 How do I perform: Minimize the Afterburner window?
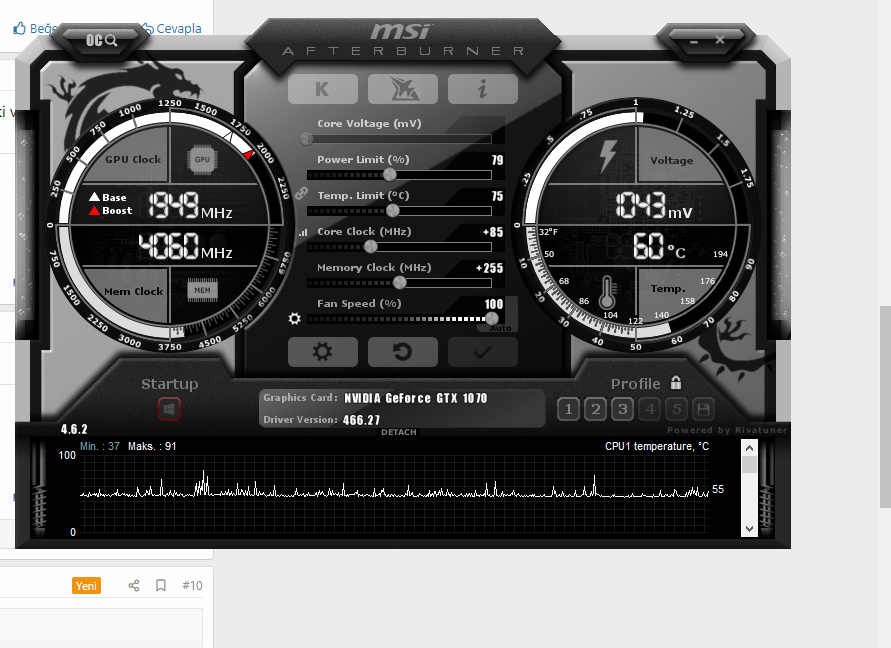point(693,41)
